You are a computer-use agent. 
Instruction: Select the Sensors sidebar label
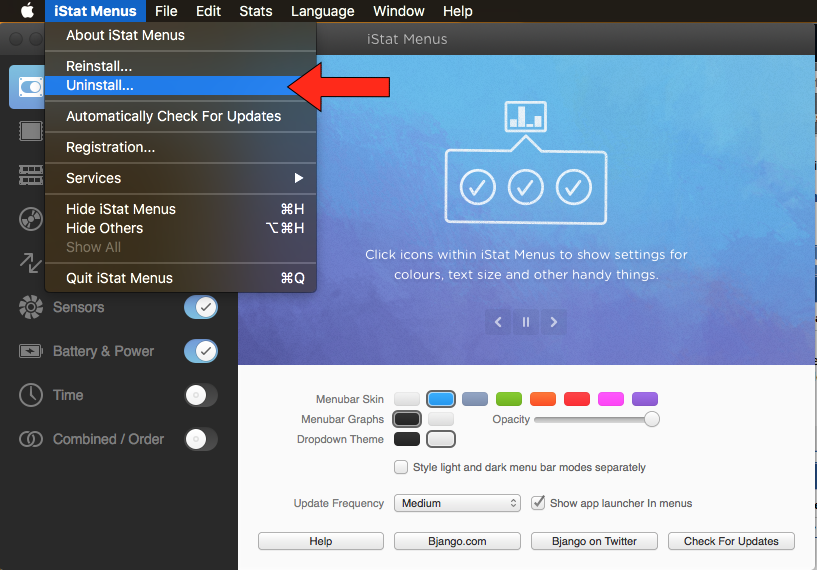click(x=79, y=307)
